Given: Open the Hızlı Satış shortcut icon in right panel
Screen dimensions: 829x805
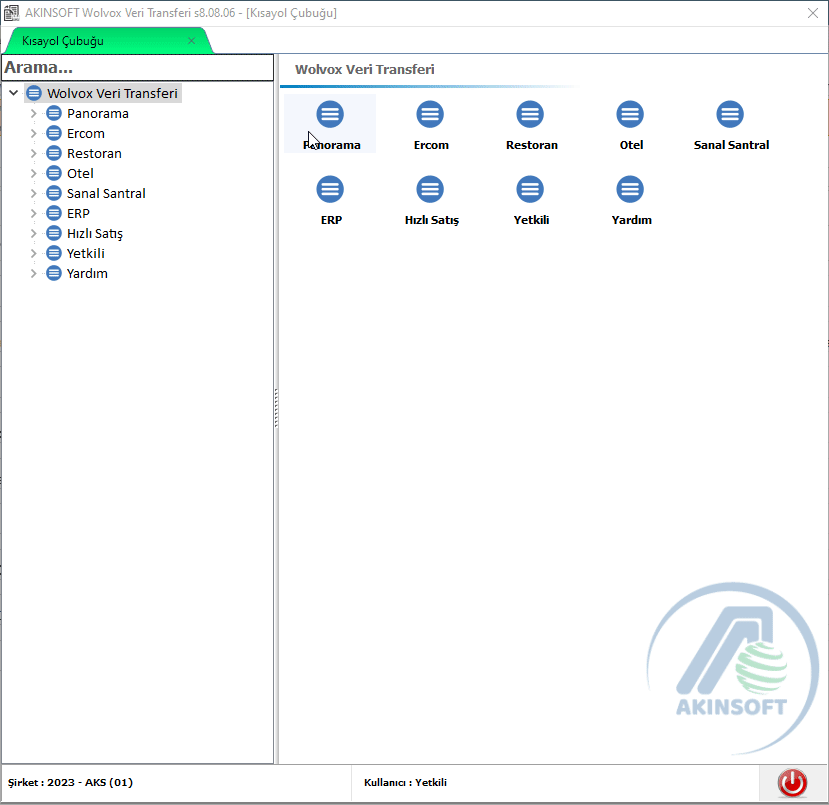Looking at the screenshot, I should (x=430, y=189).
